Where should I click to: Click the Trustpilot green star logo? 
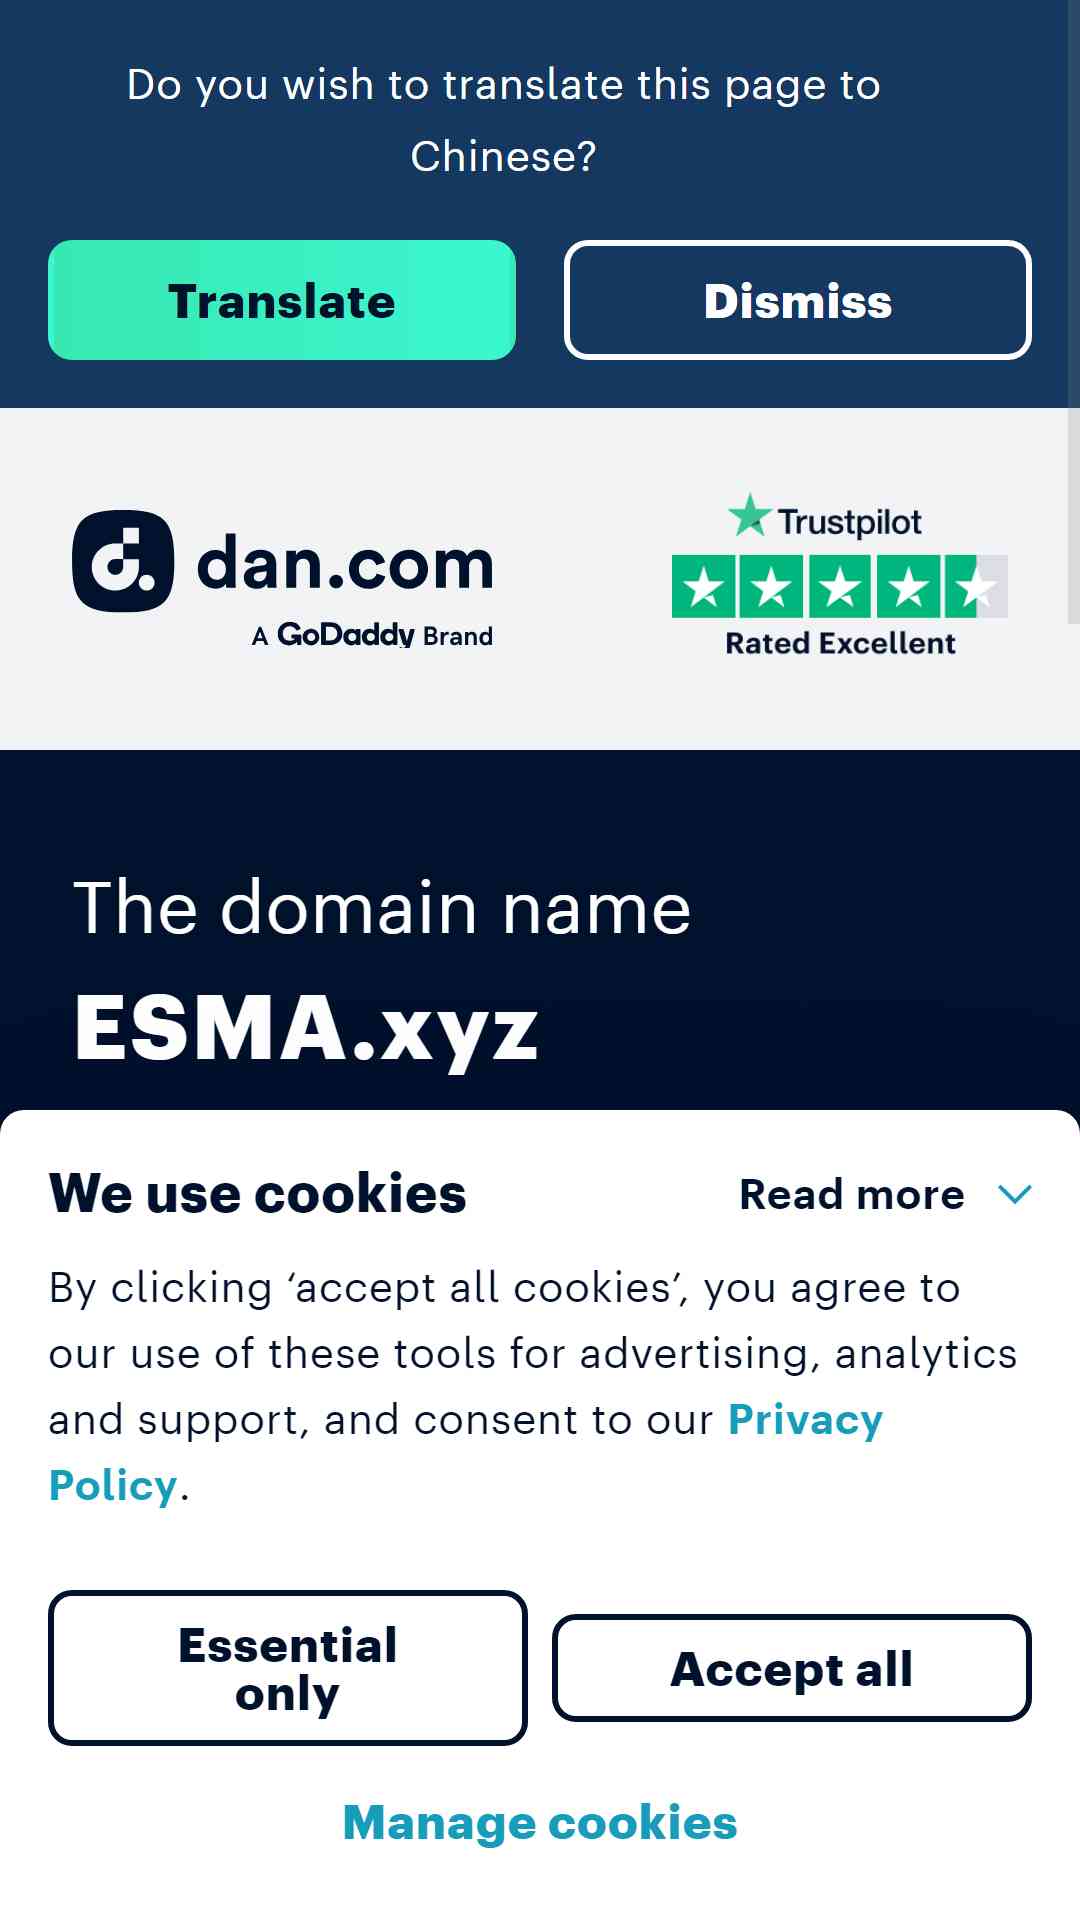coord(750,516)
